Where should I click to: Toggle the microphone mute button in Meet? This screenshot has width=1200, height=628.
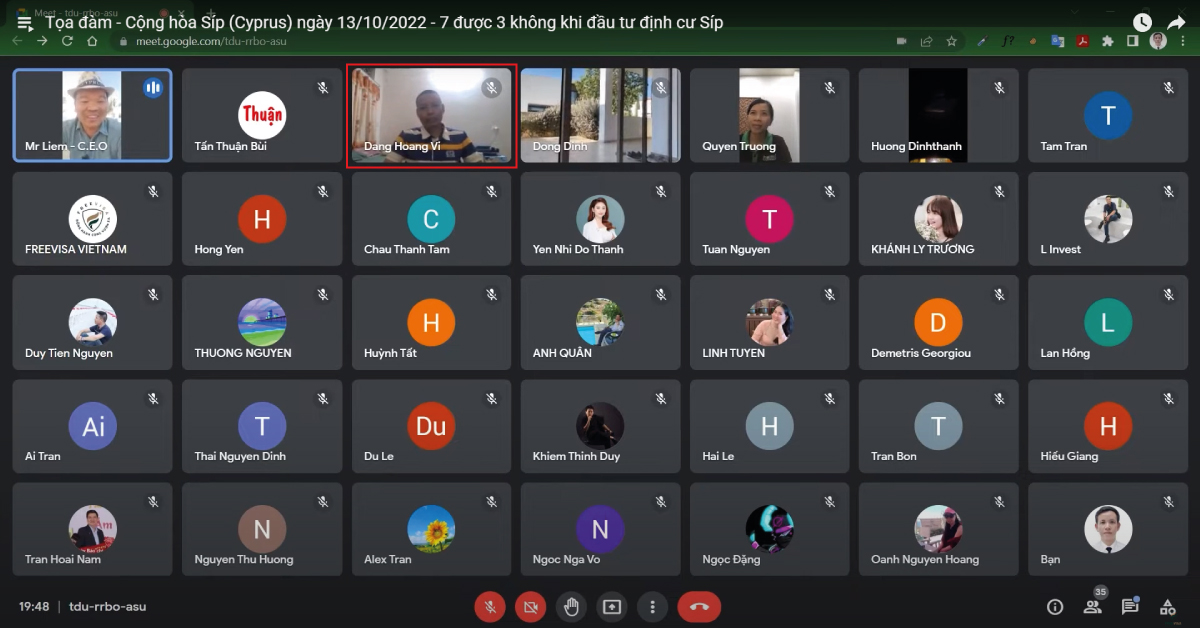click(490, 606)
